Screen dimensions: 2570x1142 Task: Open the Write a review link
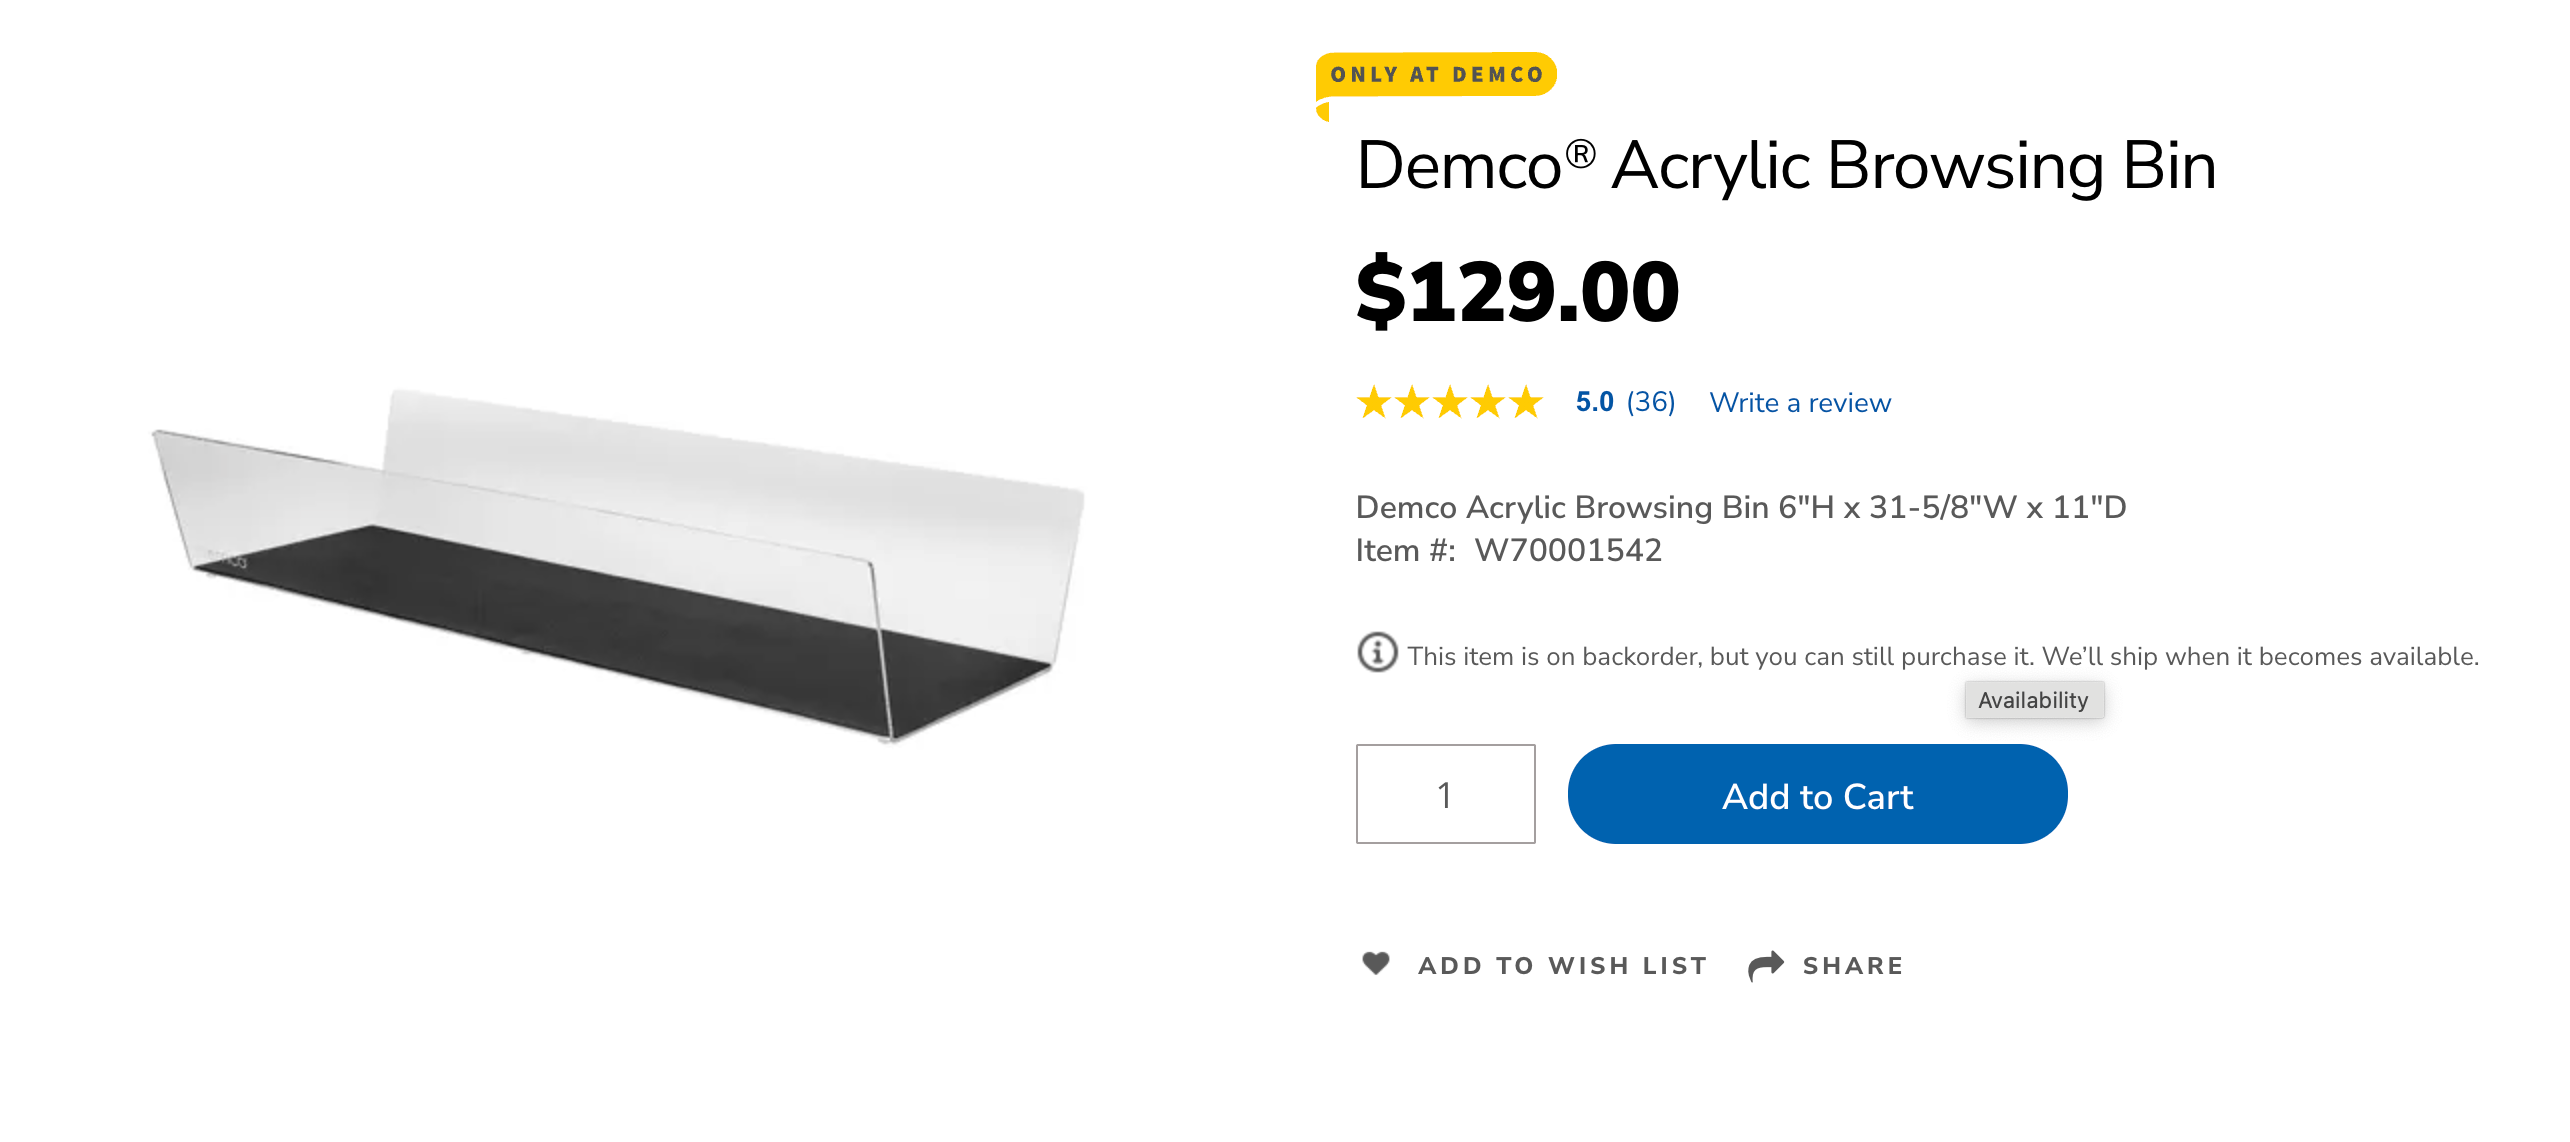click(x=1800, y=403)
